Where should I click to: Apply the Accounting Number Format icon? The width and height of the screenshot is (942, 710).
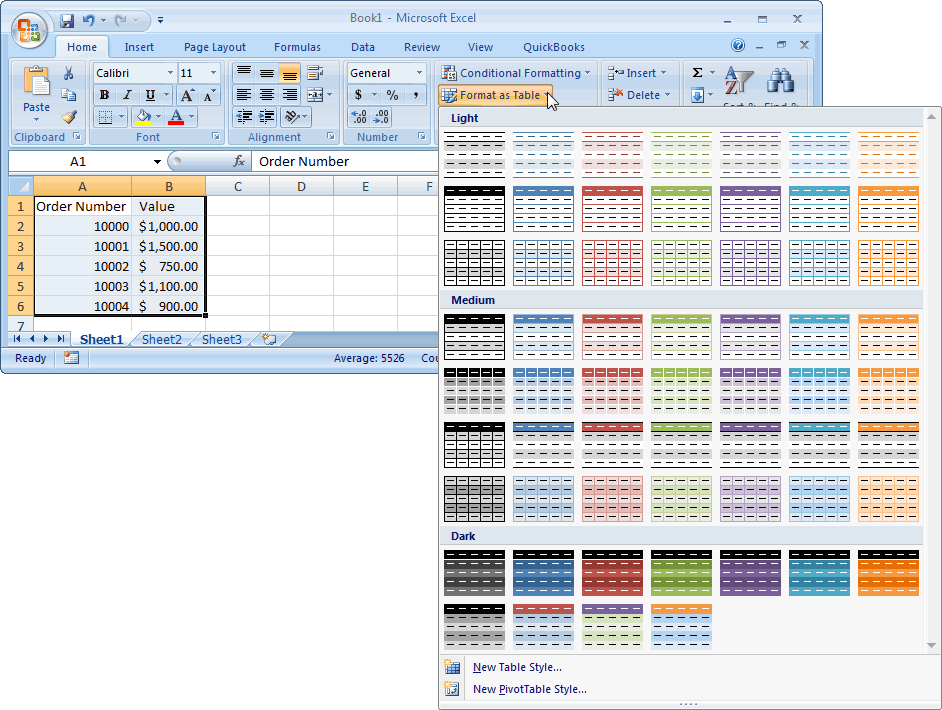coord(359,94)
